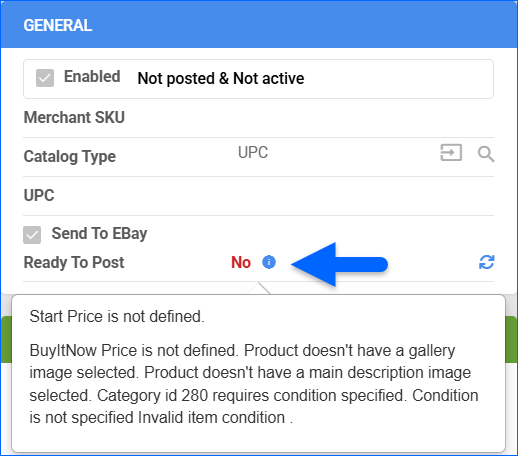Click the Enabled label text
Image resolution: width=518 pixels, height=456 pixels.
pos(92,77)
